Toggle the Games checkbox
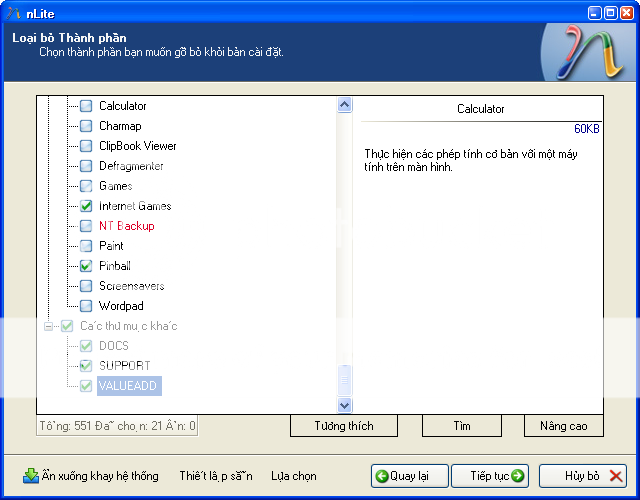The height and width of the screenshot is (500, 640). tap(86, 186)
